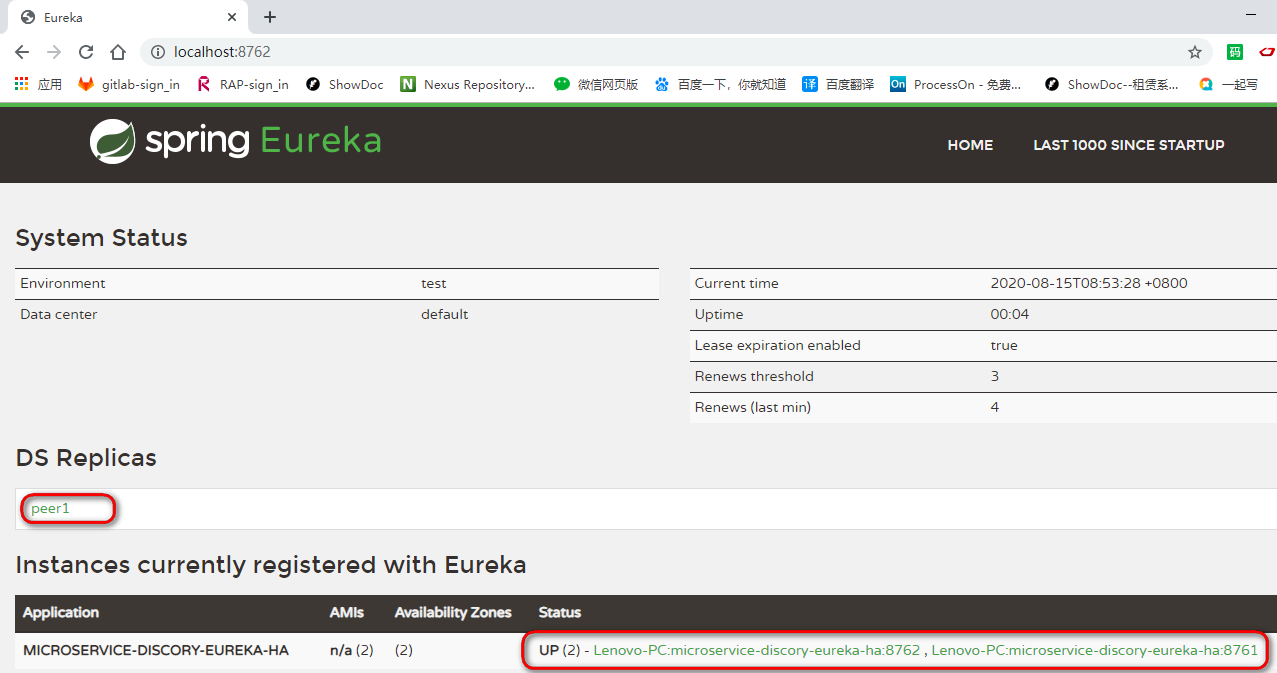Click the HOME navigation link
Screen dimensions: 1277x673
969,145
